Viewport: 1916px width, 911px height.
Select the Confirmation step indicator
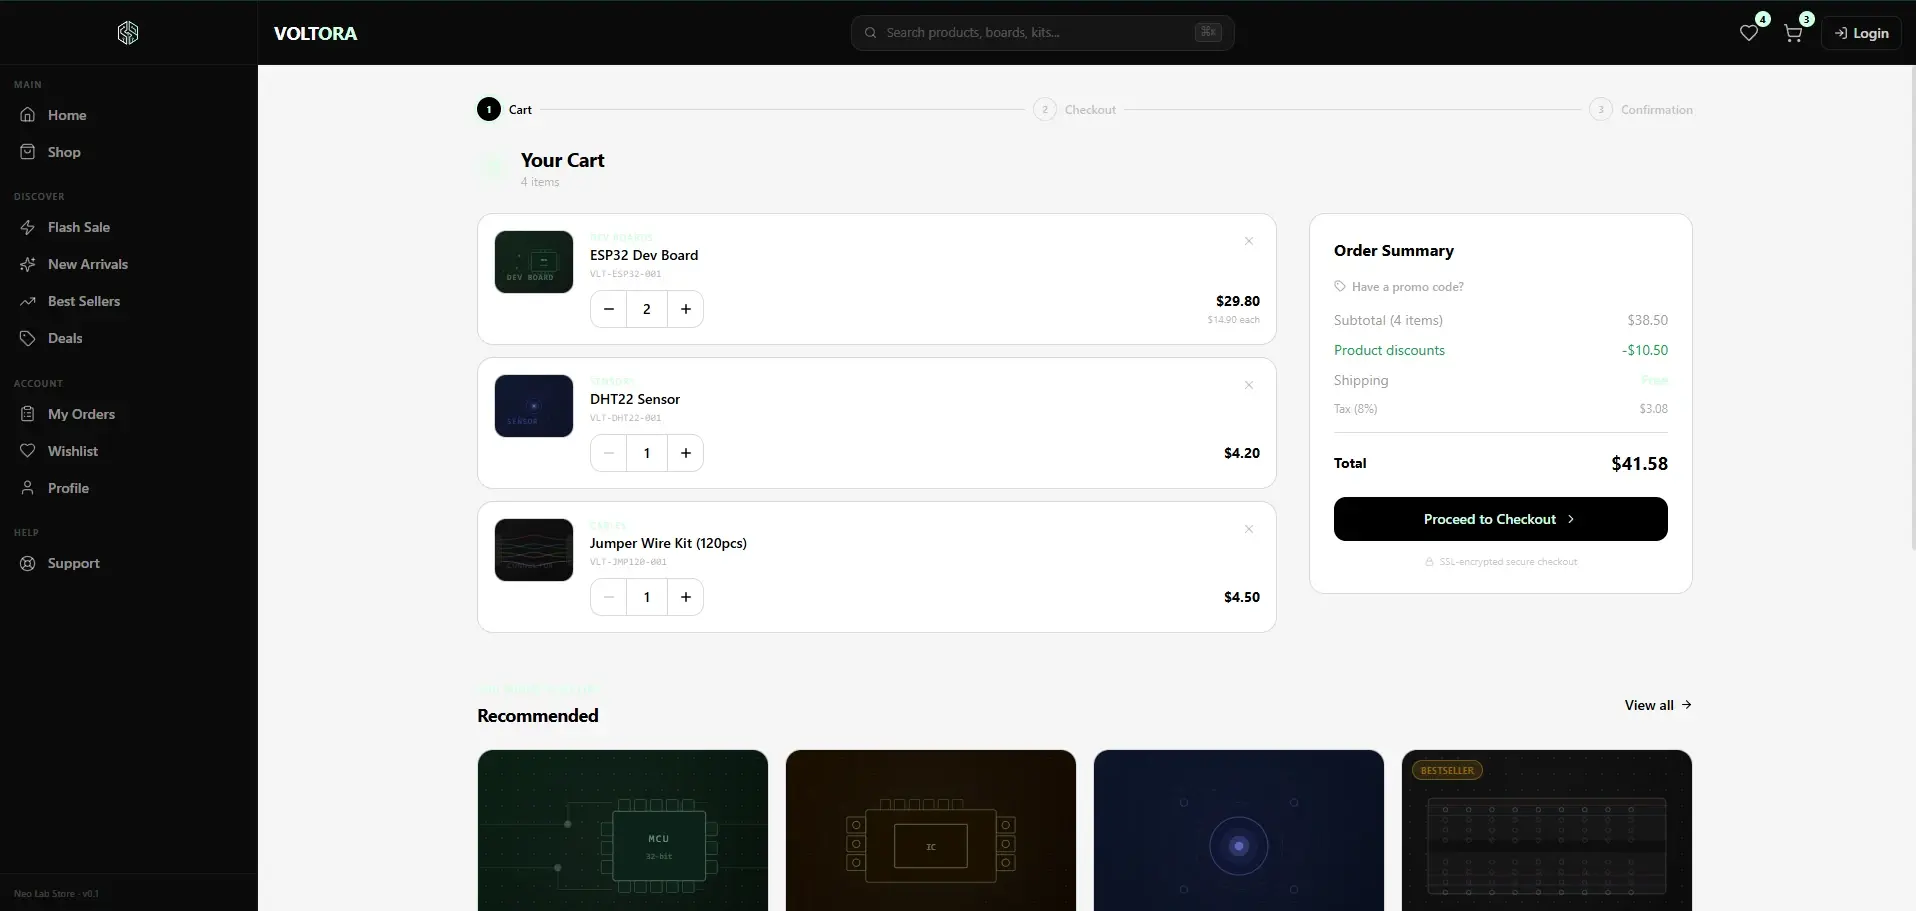pos(1641,109)
